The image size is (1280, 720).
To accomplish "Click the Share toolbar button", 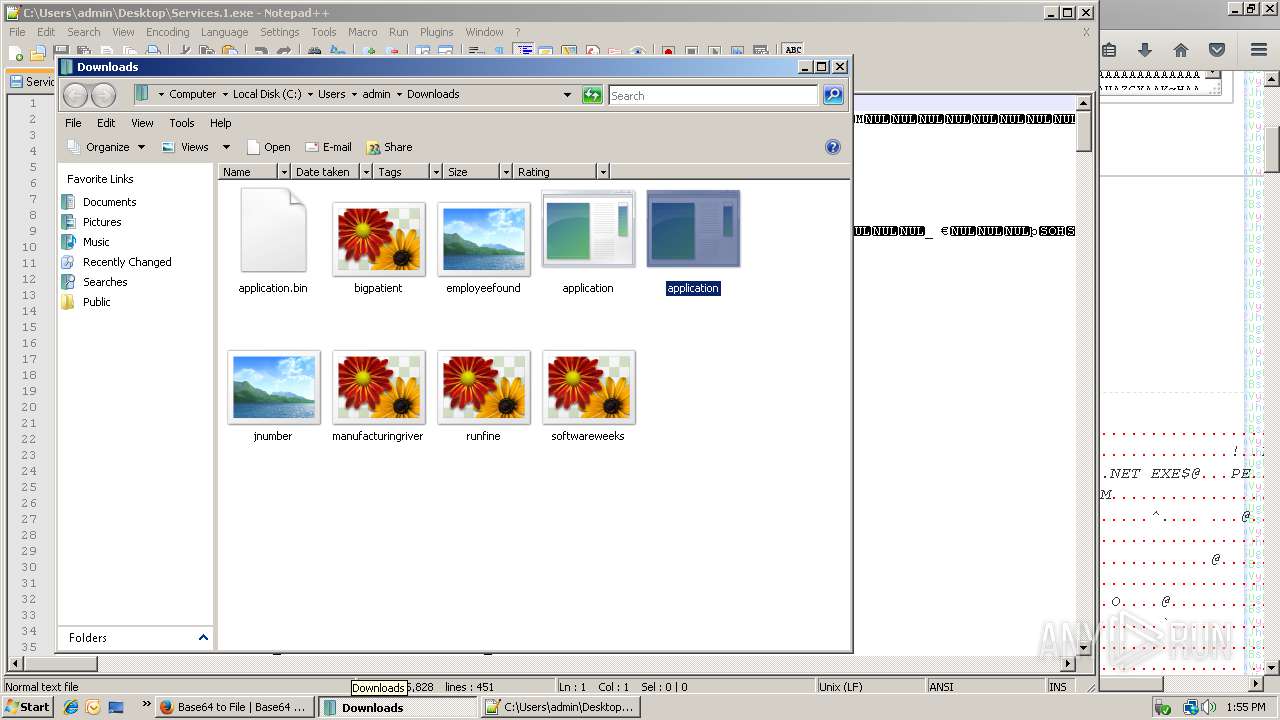I will coord(389,147).
